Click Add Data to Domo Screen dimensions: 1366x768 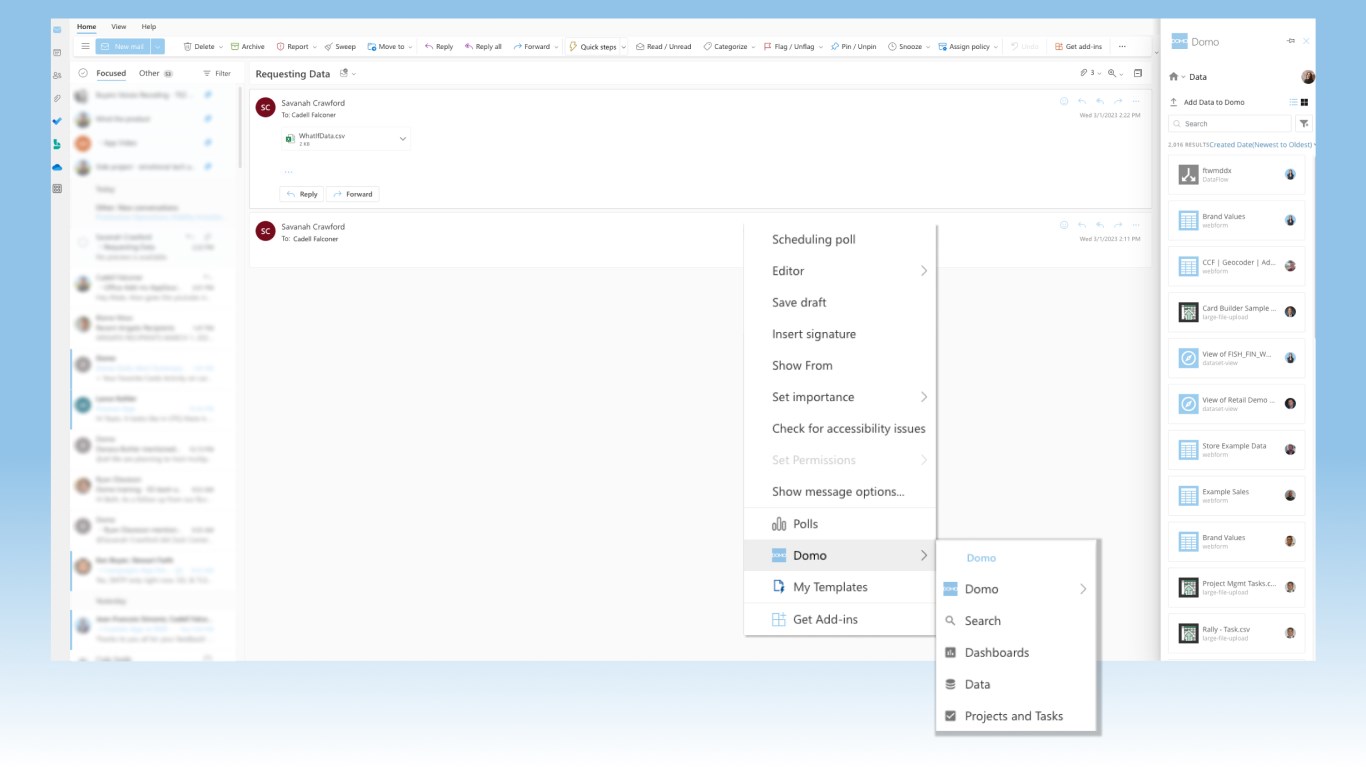1207,102
